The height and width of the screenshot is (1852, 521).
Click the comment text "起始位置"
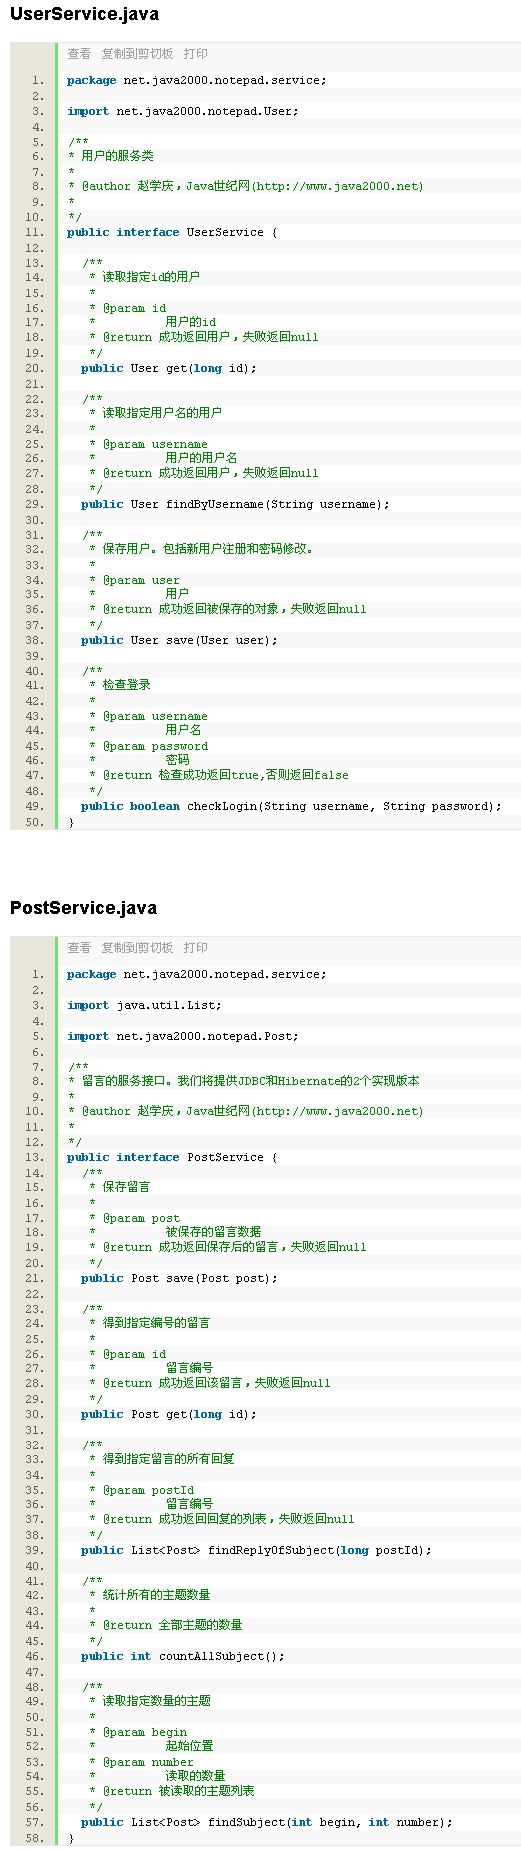[x=189, y=1746]
